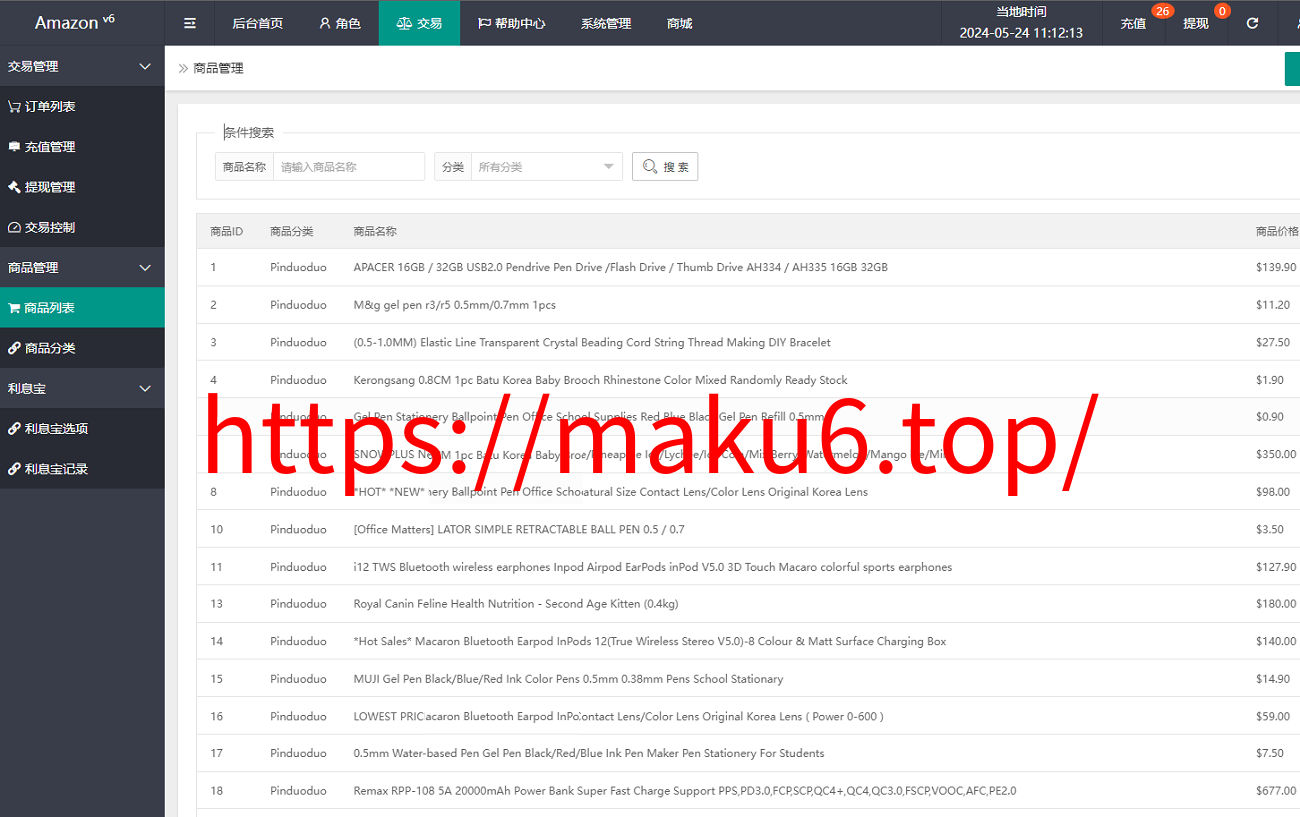Viewport: 1300px width, 817px height.
Task: Open 充值管理 in the sidebar
Action: point(82,146)
